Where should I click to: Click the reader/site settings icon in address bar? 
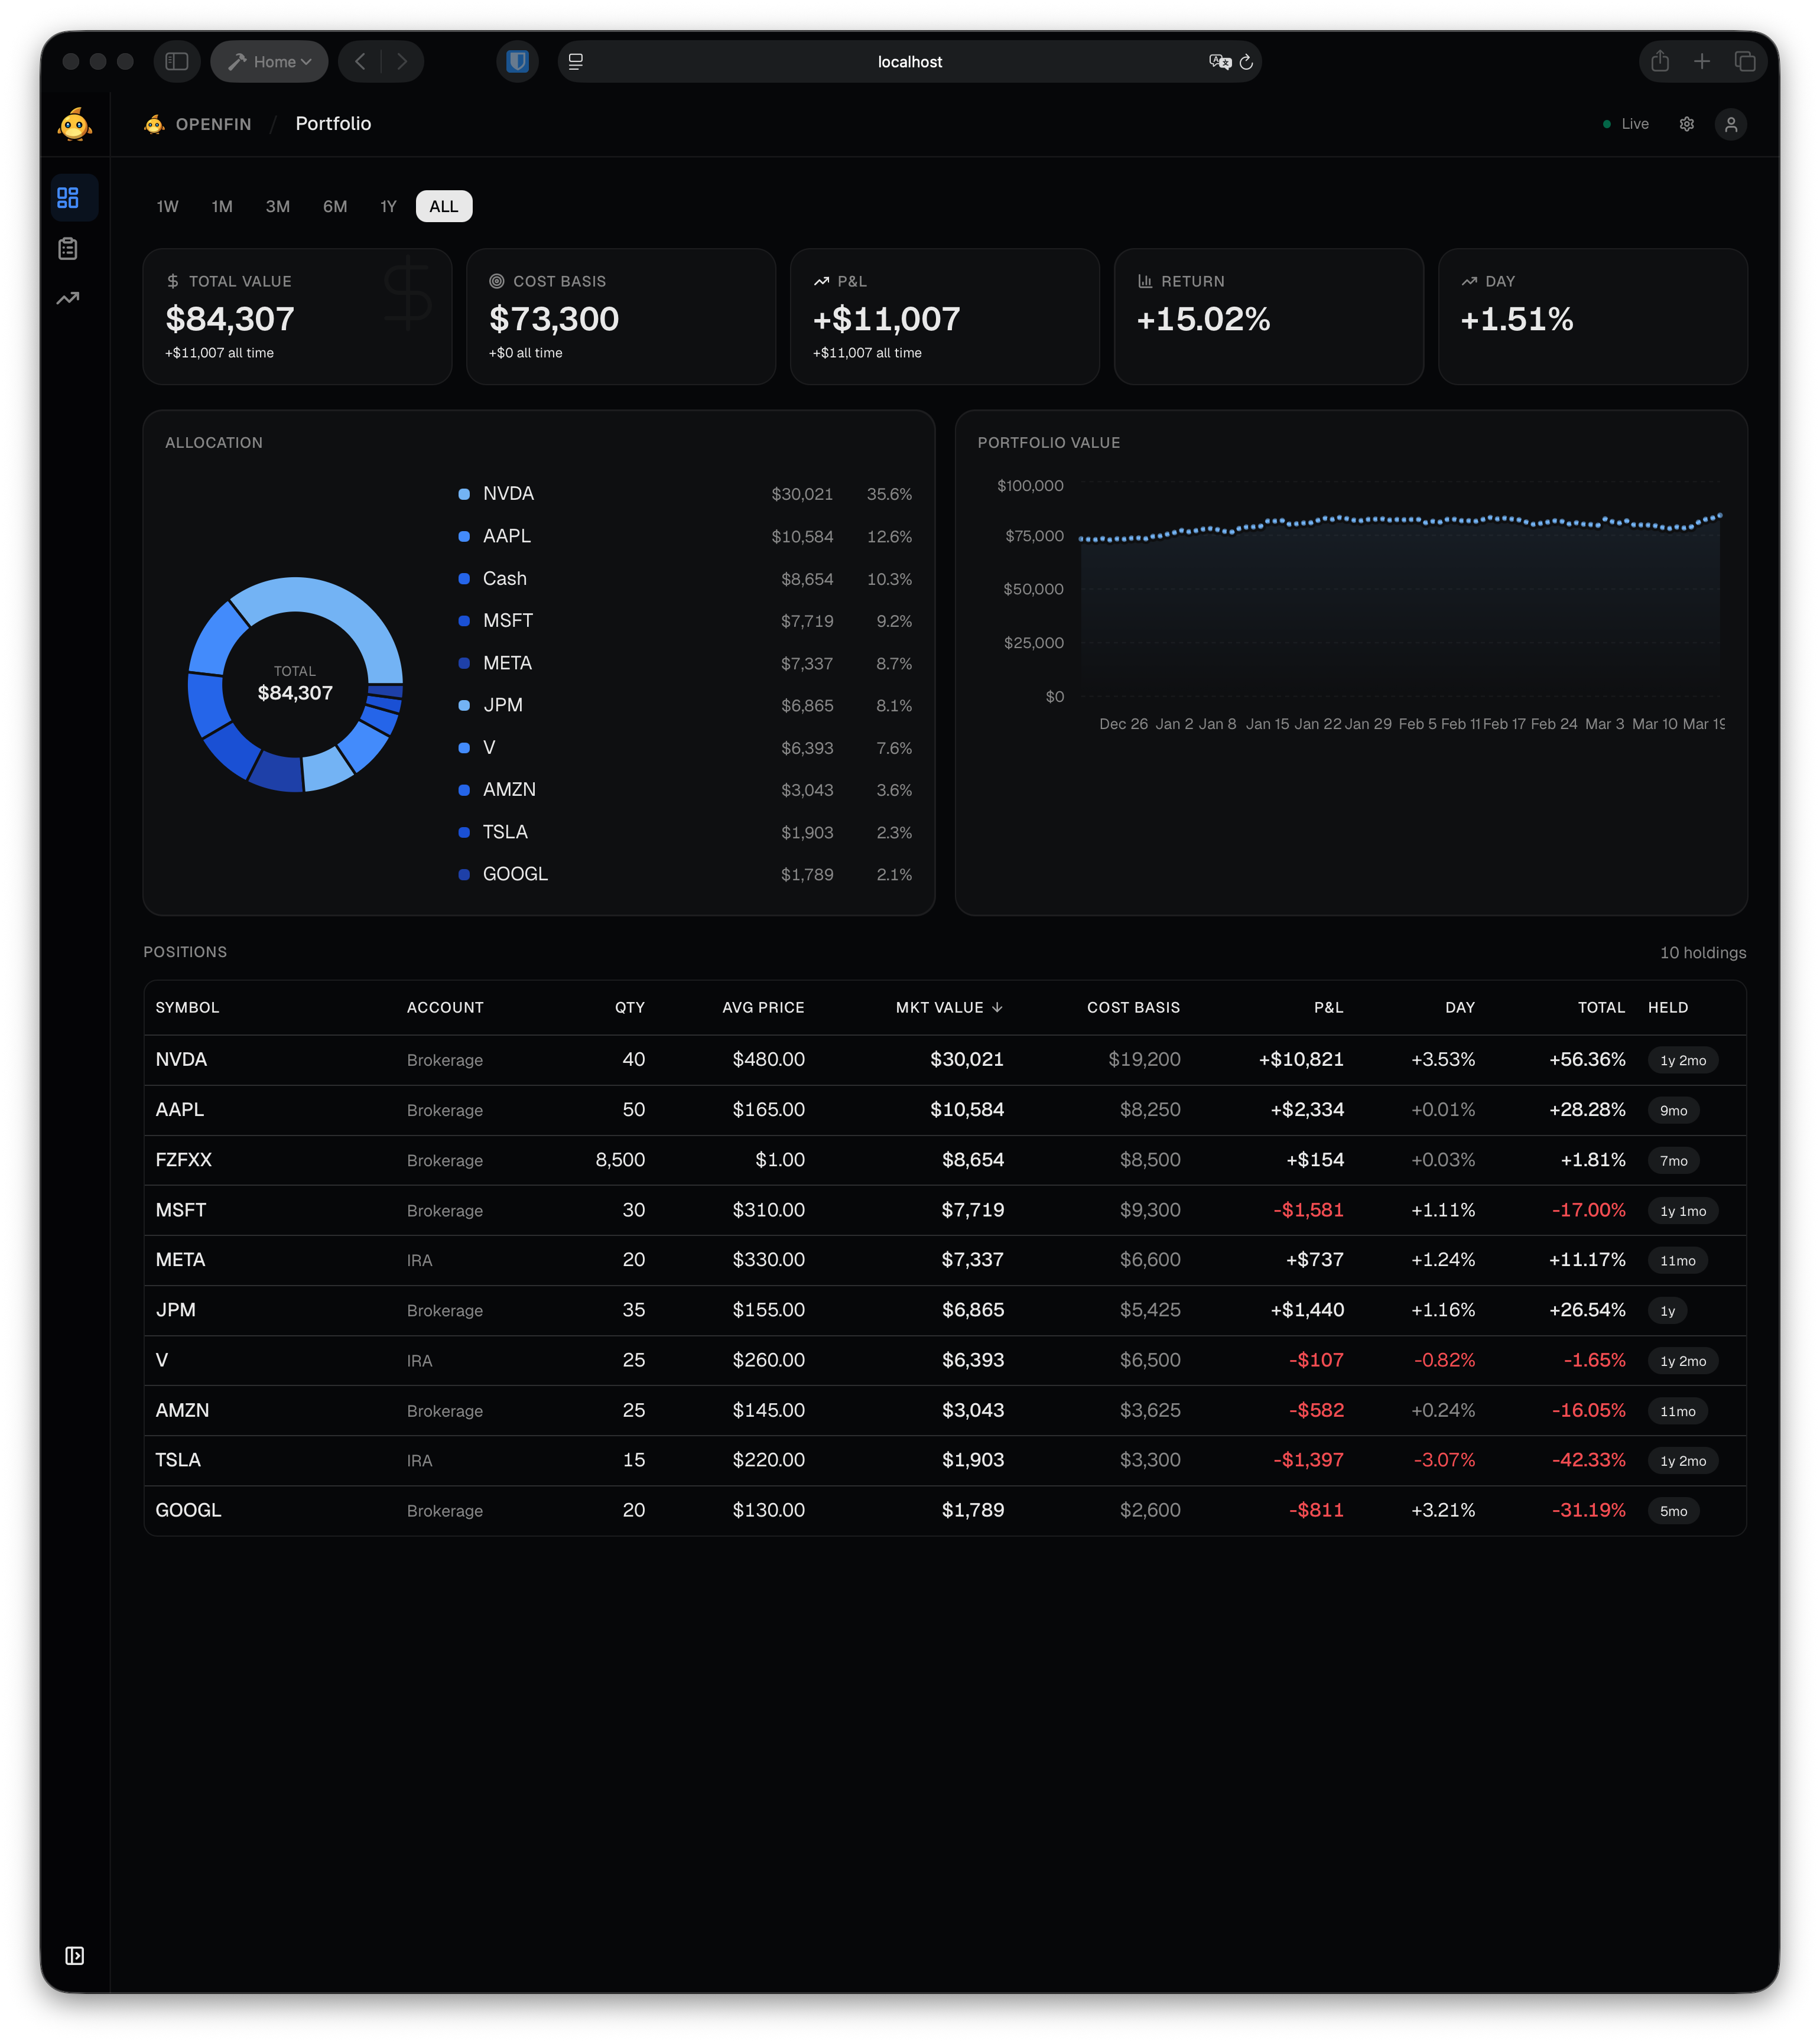(x=576, y=62)
